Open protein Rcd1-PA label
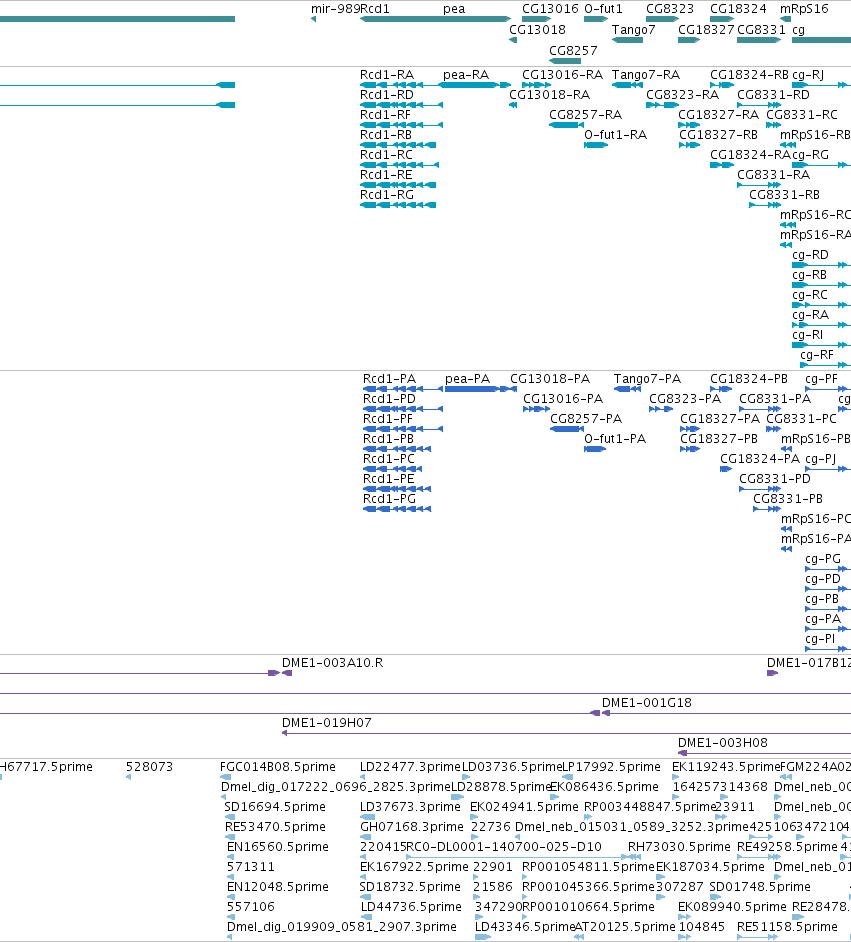The width and height of the screenshot is (851, 942). (x=389, y=379)
